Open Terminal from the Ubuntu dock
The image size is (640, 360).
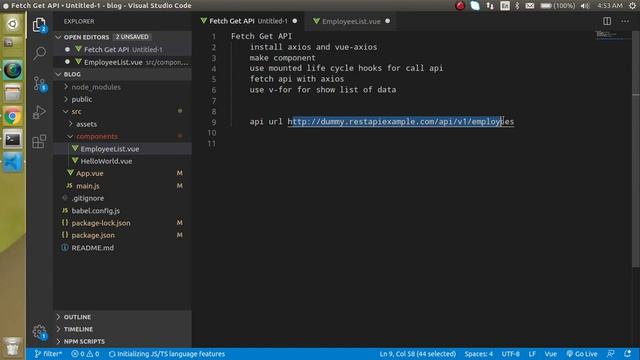[12, 140]
